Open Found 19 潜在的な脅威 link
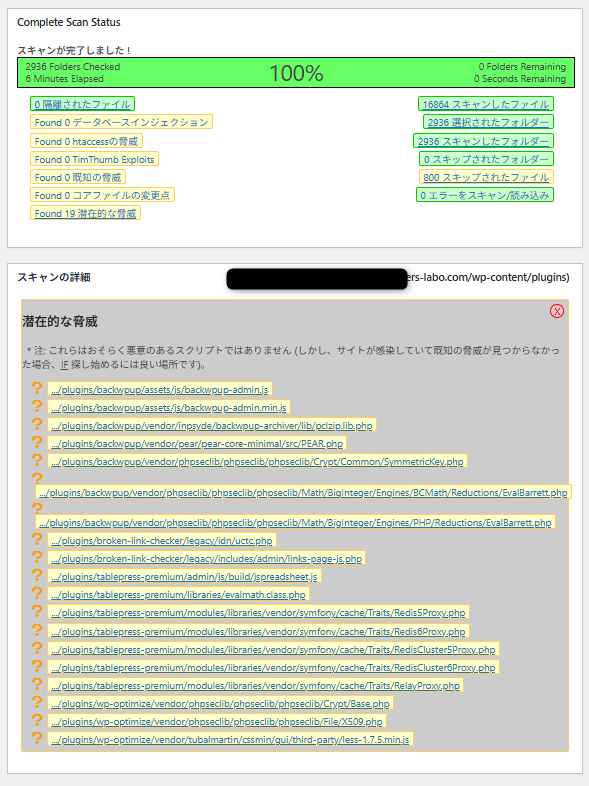589x786 pixels. click(85, 214)
